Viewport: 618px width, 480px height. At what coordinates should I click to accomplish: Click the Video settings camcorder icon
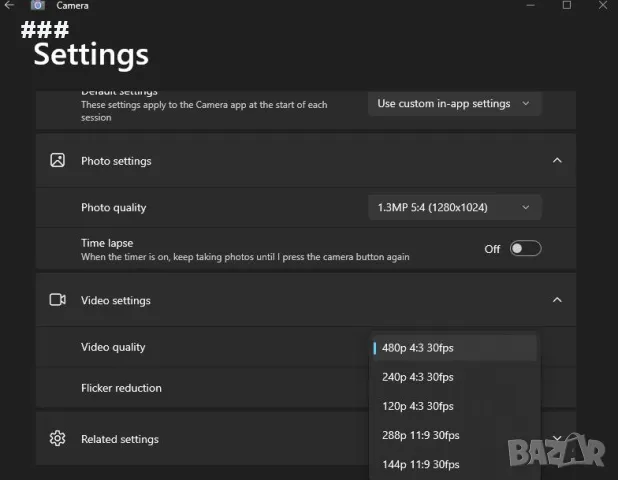pos(58,300)
